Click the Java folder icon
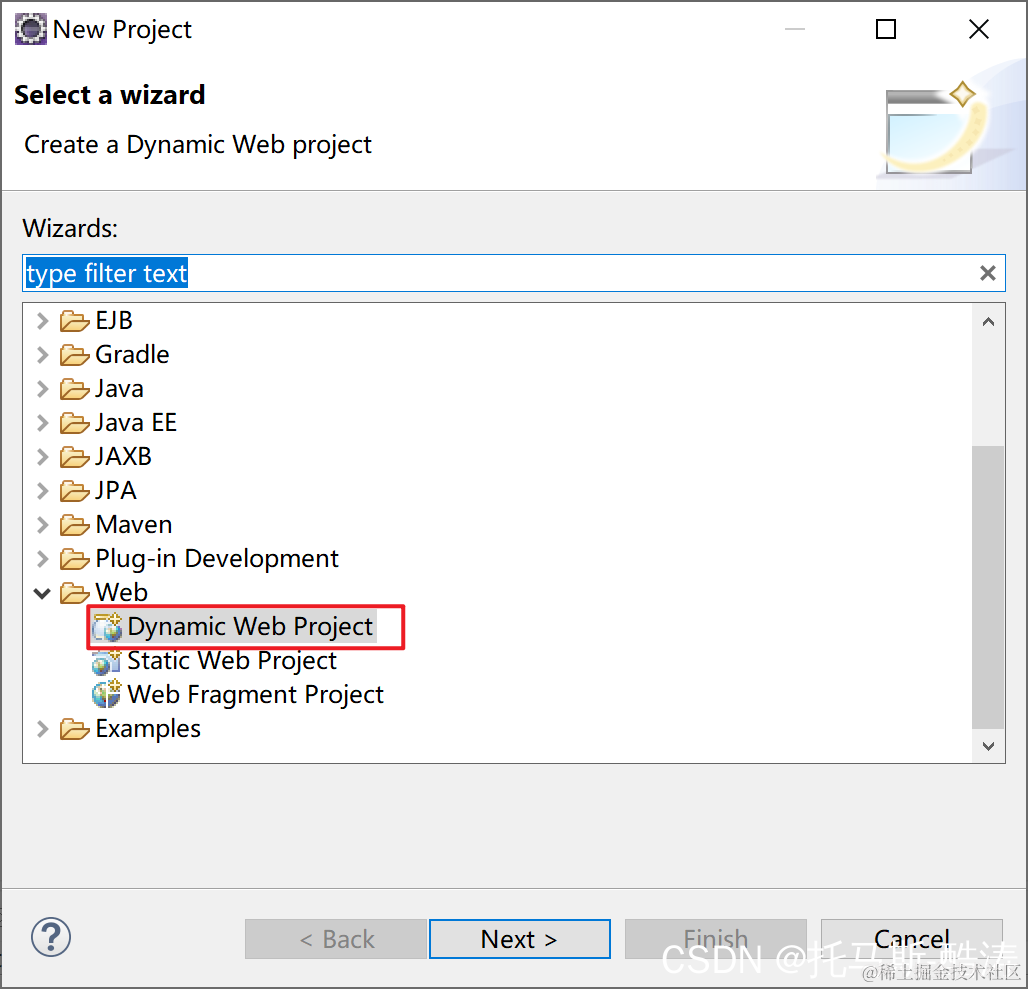The image size is (1028, 989). 74,389
